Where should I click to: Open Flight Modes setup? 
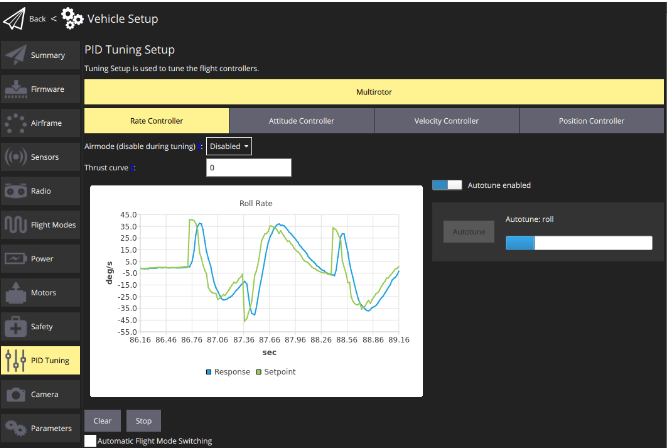click(x=40, y=225)
